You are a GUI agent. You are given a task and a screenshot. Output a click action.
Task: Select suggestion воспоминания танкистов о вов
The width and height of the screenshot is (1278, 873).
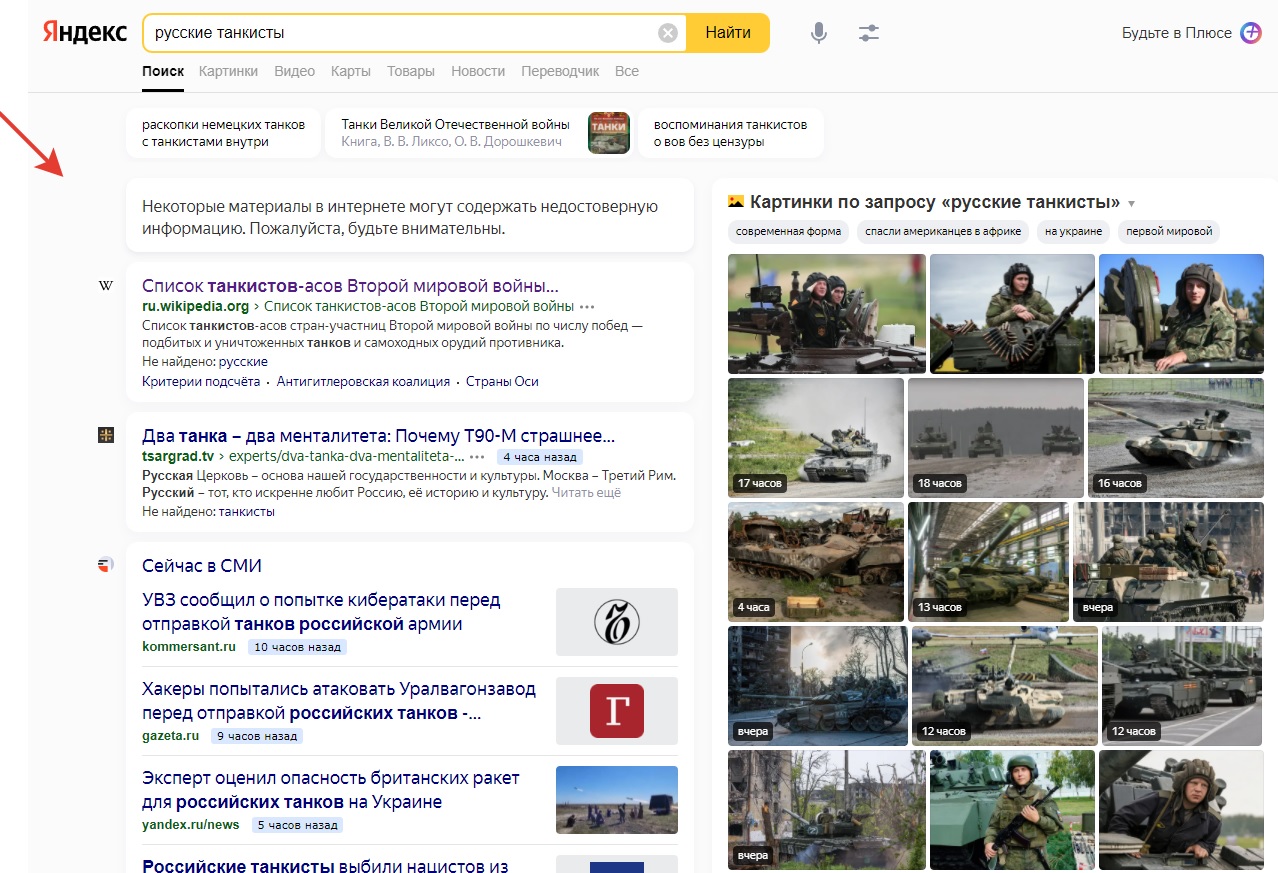tap(731, 133)
